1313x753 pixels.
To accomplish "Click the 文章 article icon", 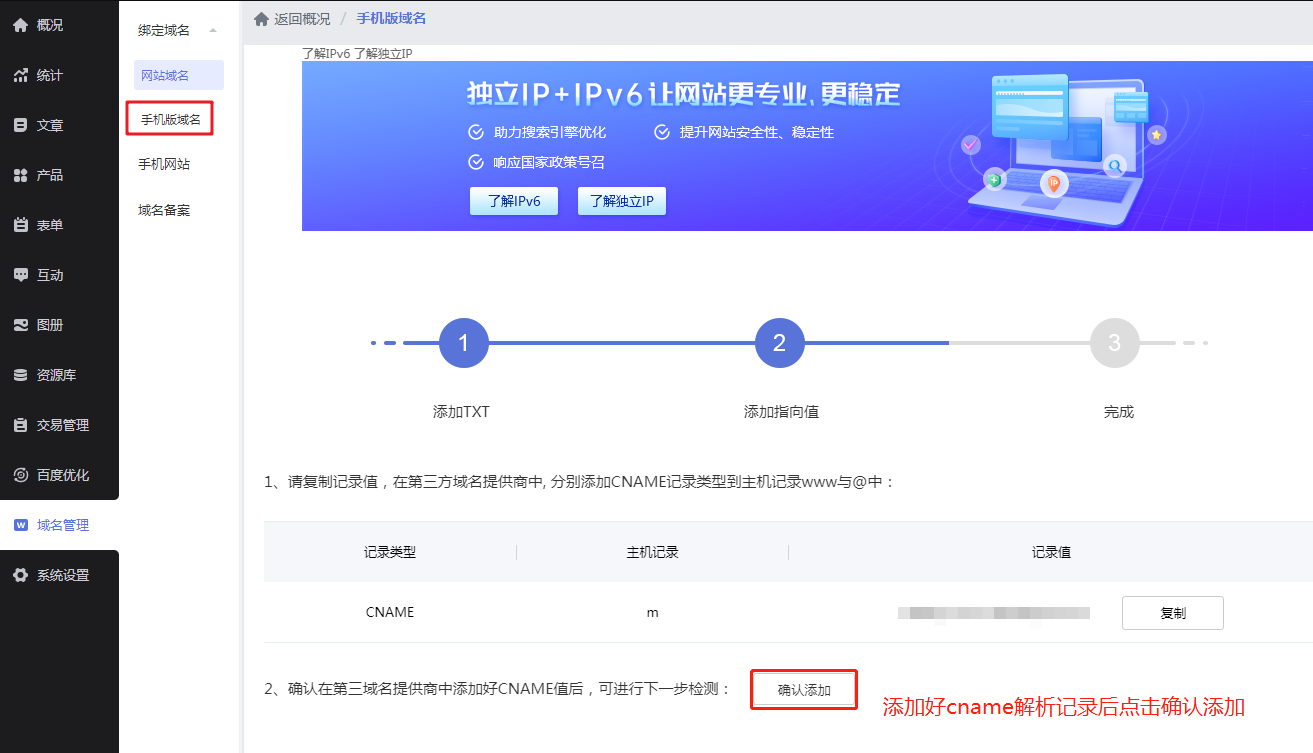I will pyautogui.click(x=20, y=125).
